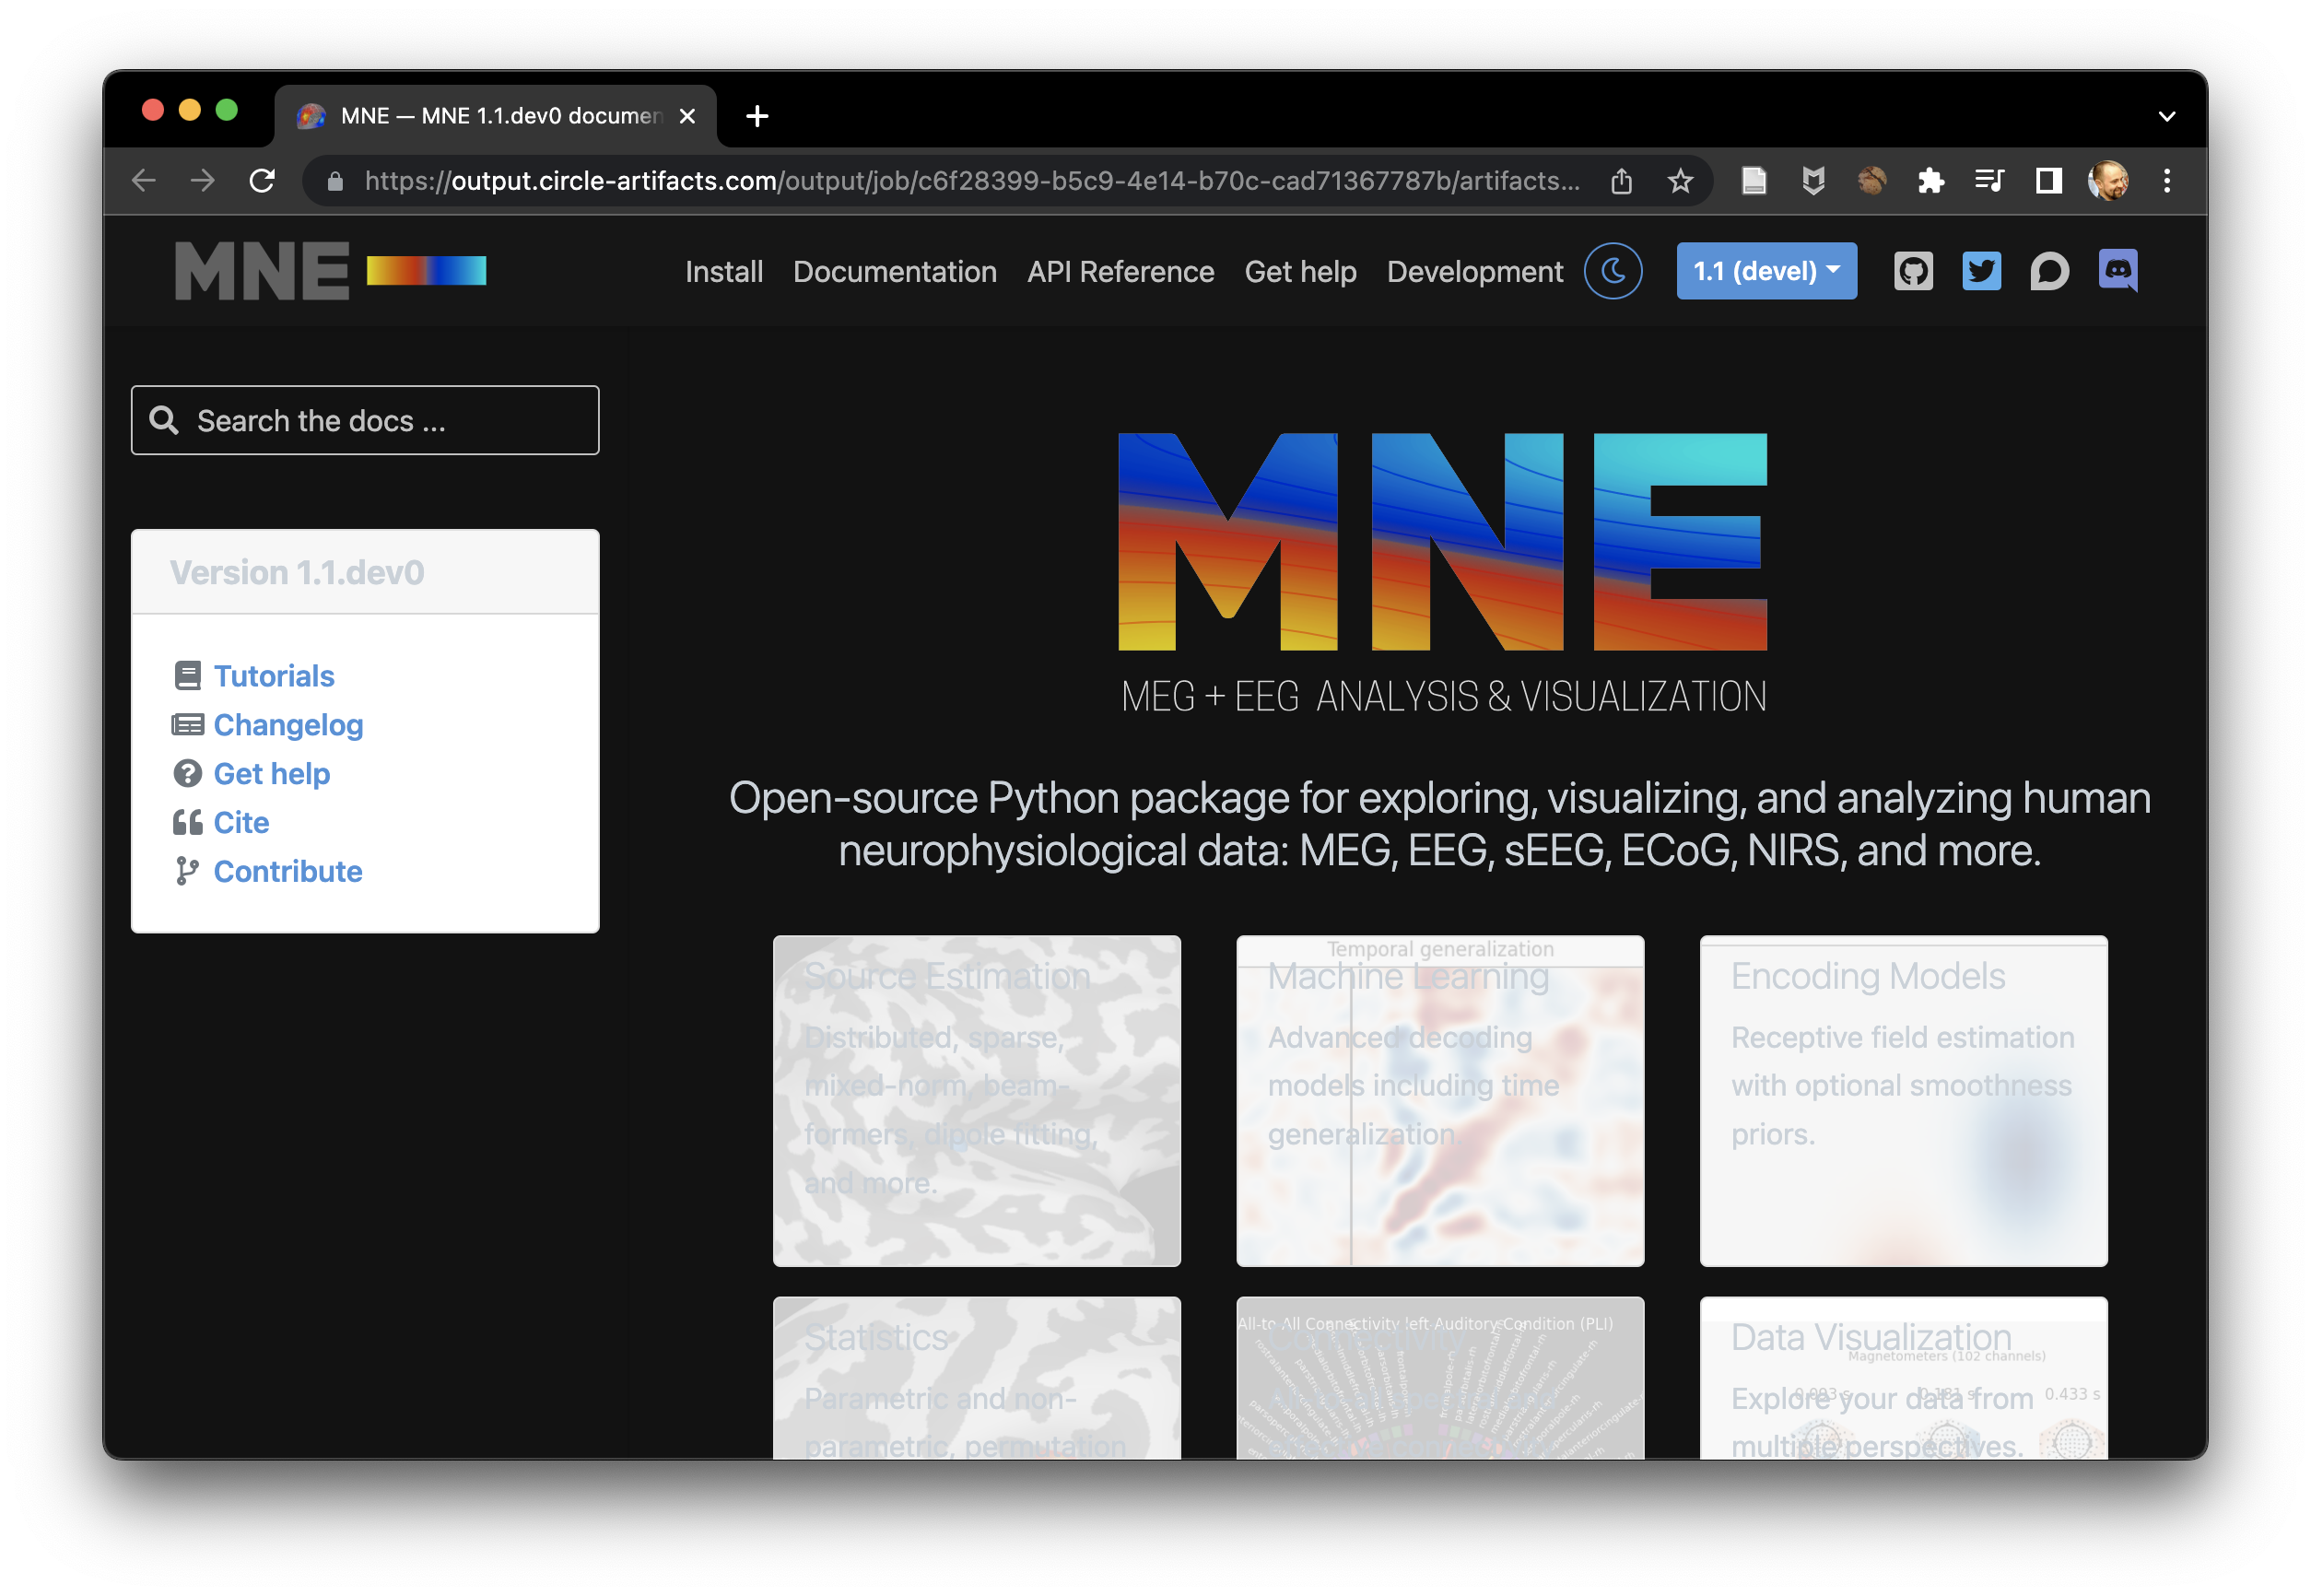Open the media control playlist icon

1989,181
